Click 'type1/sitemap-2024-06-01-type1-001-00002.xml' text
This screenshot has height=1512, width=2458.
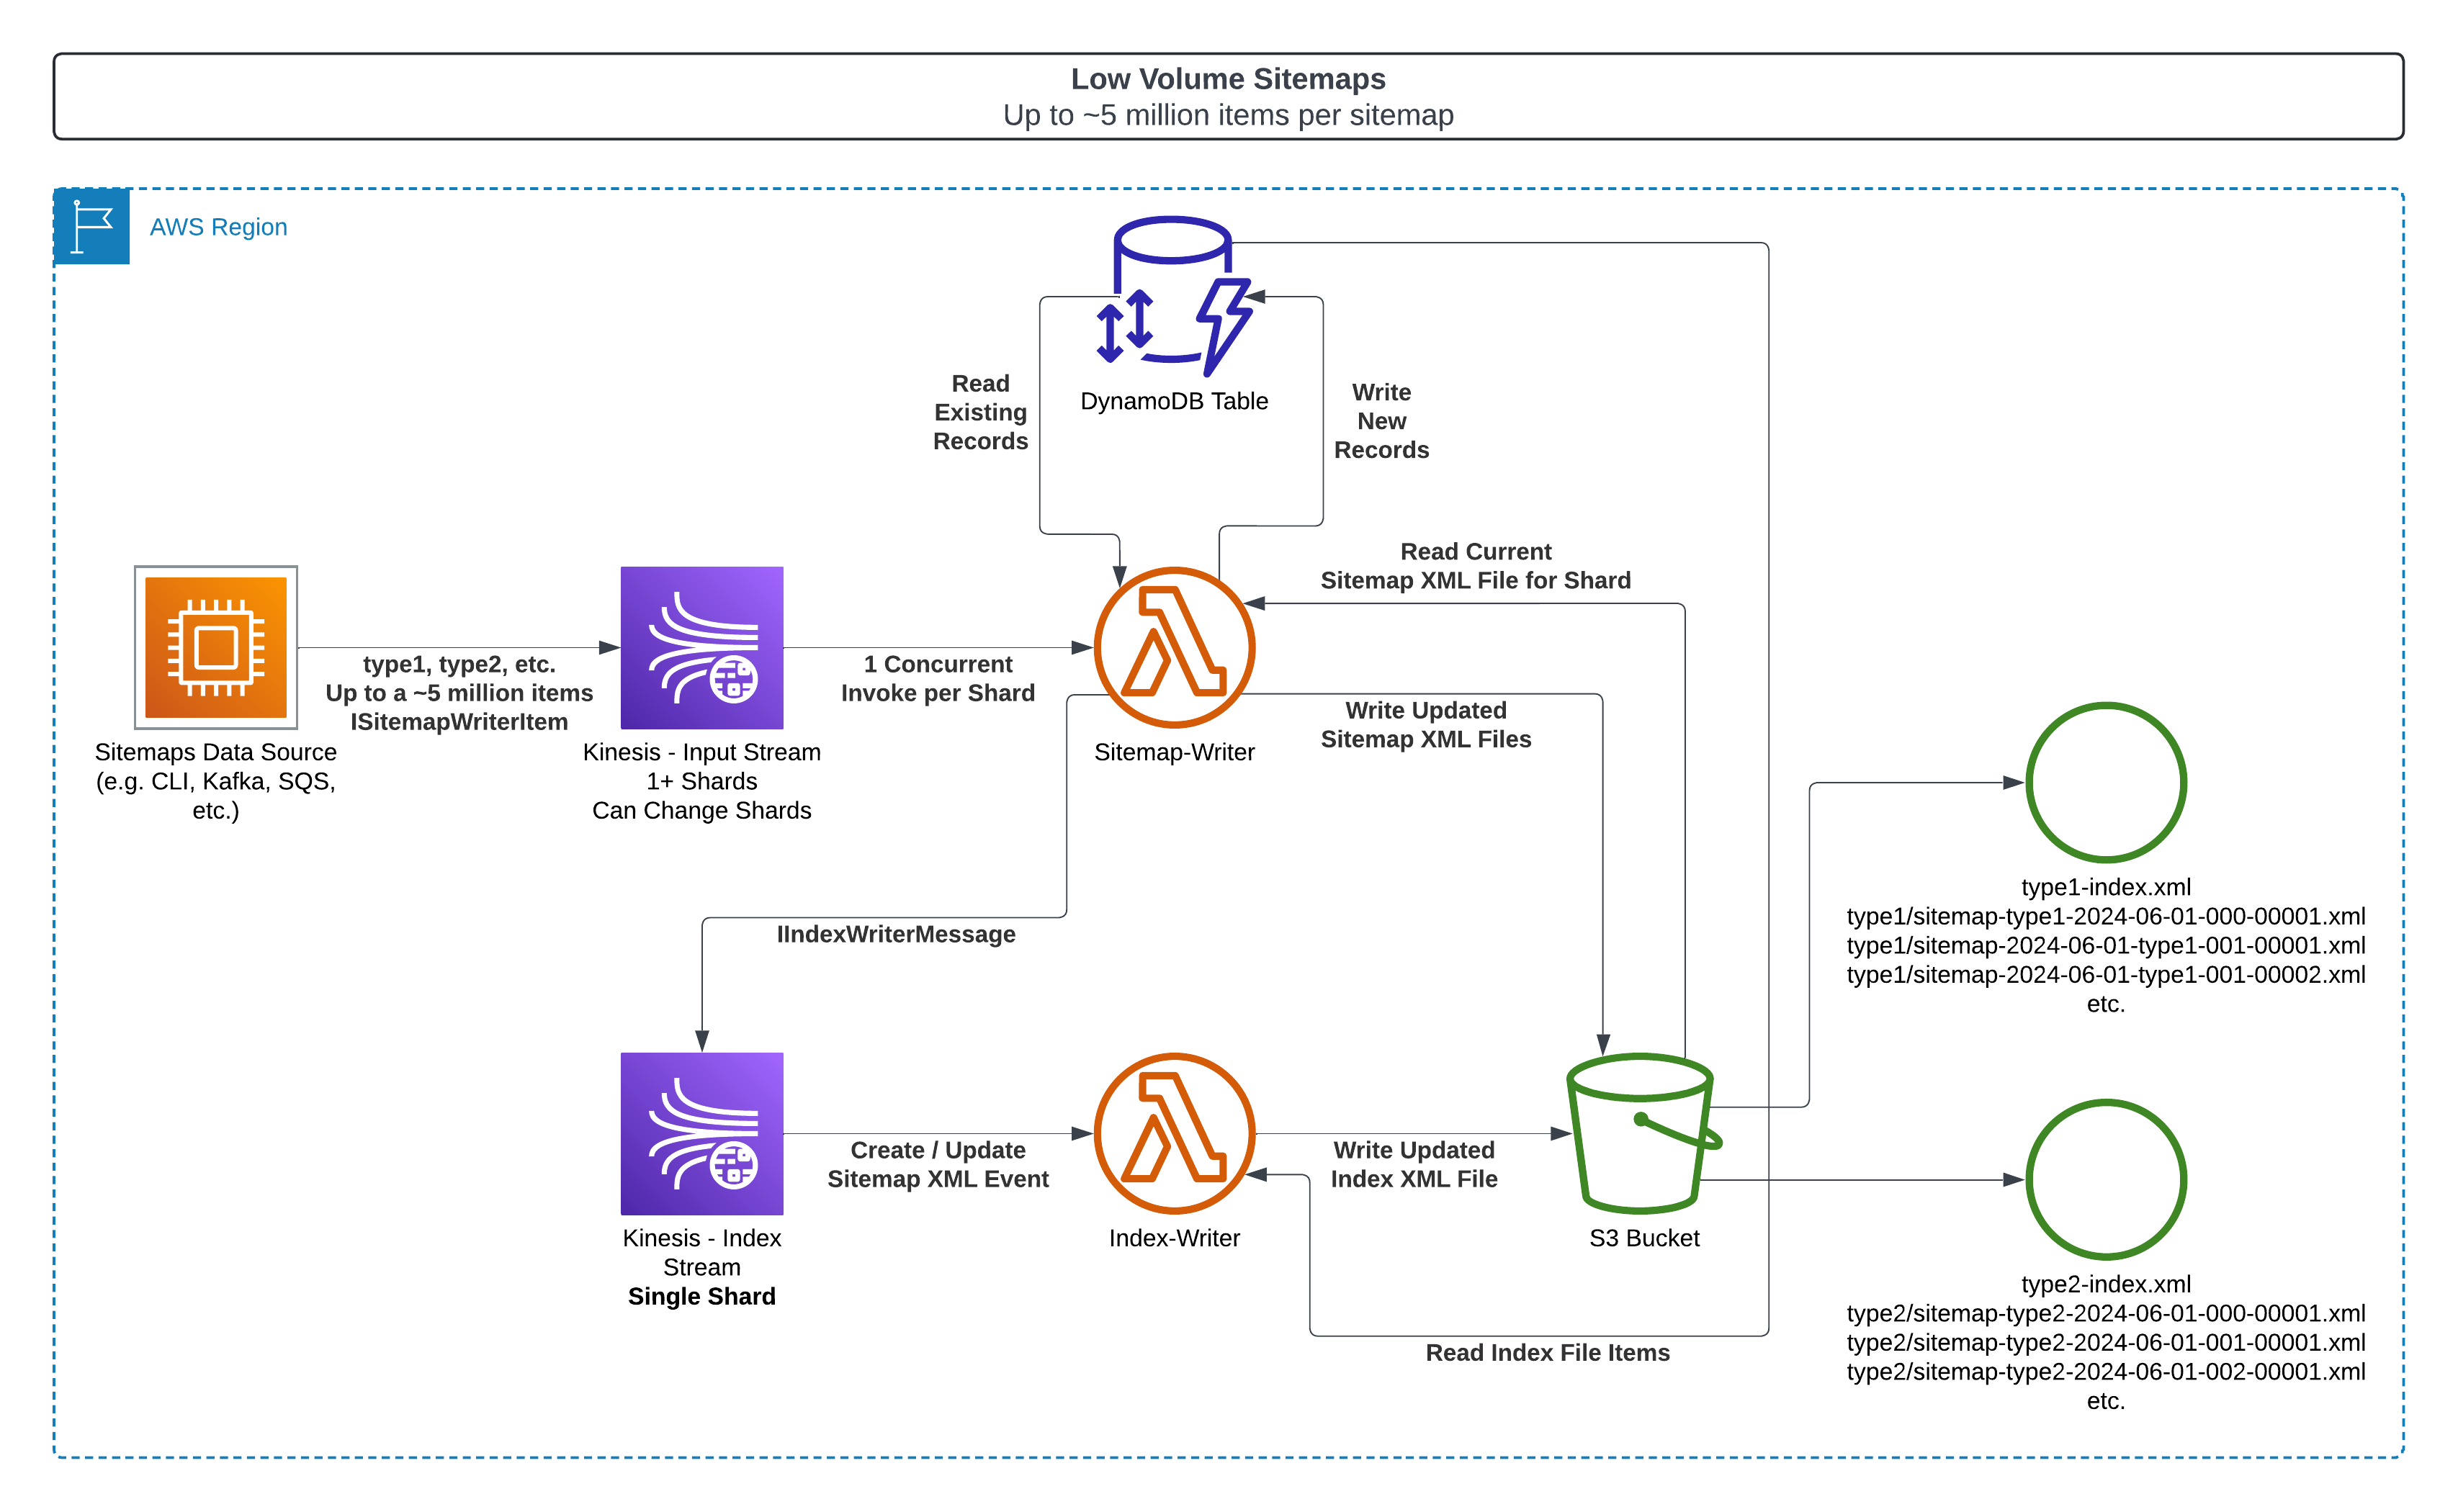coord(2106,975)
